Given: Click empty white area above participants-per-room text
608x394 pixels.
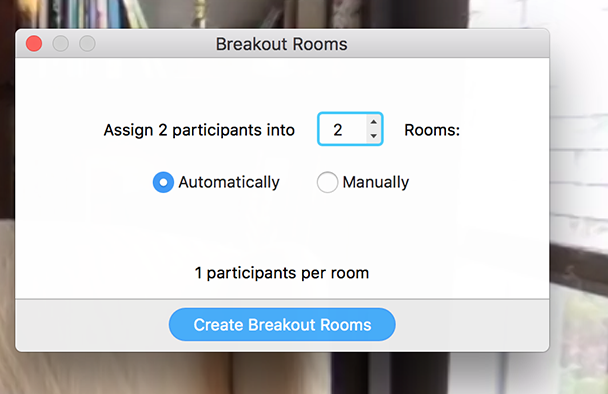Looking at the screenshot, I should point(282,233).
